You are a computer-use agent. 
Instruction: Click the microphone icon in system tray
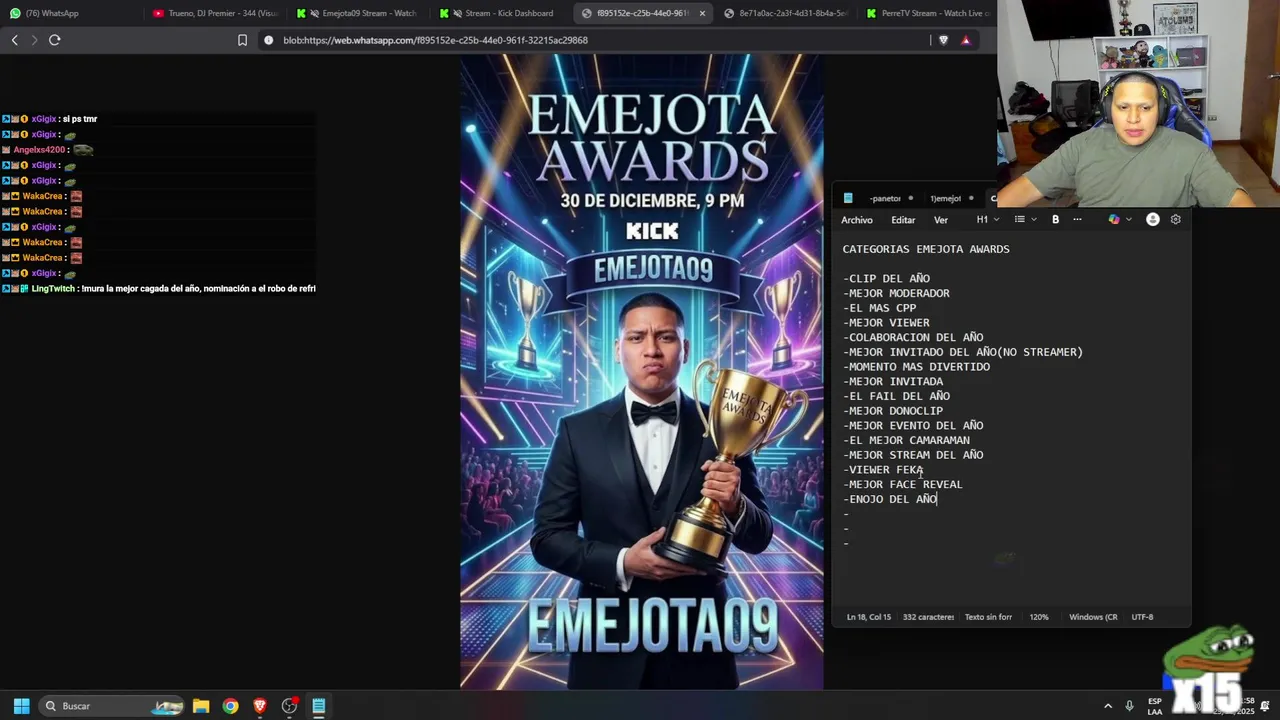coord(1130,706)
